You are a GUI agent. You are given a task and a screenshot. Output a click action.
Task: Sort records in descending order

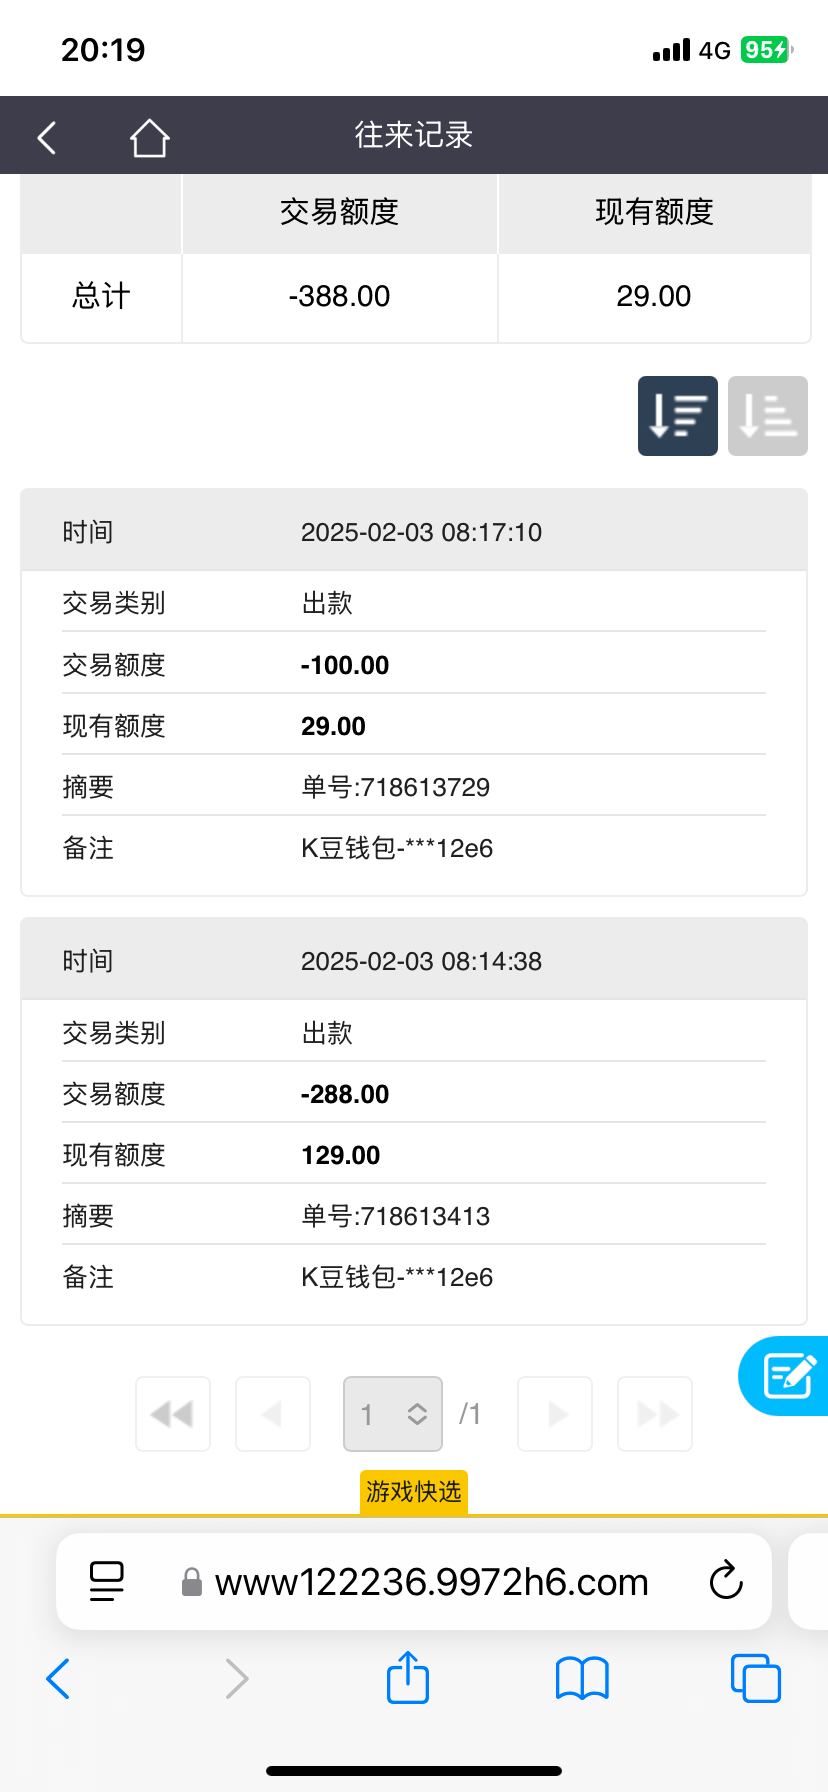click(677, 416)
